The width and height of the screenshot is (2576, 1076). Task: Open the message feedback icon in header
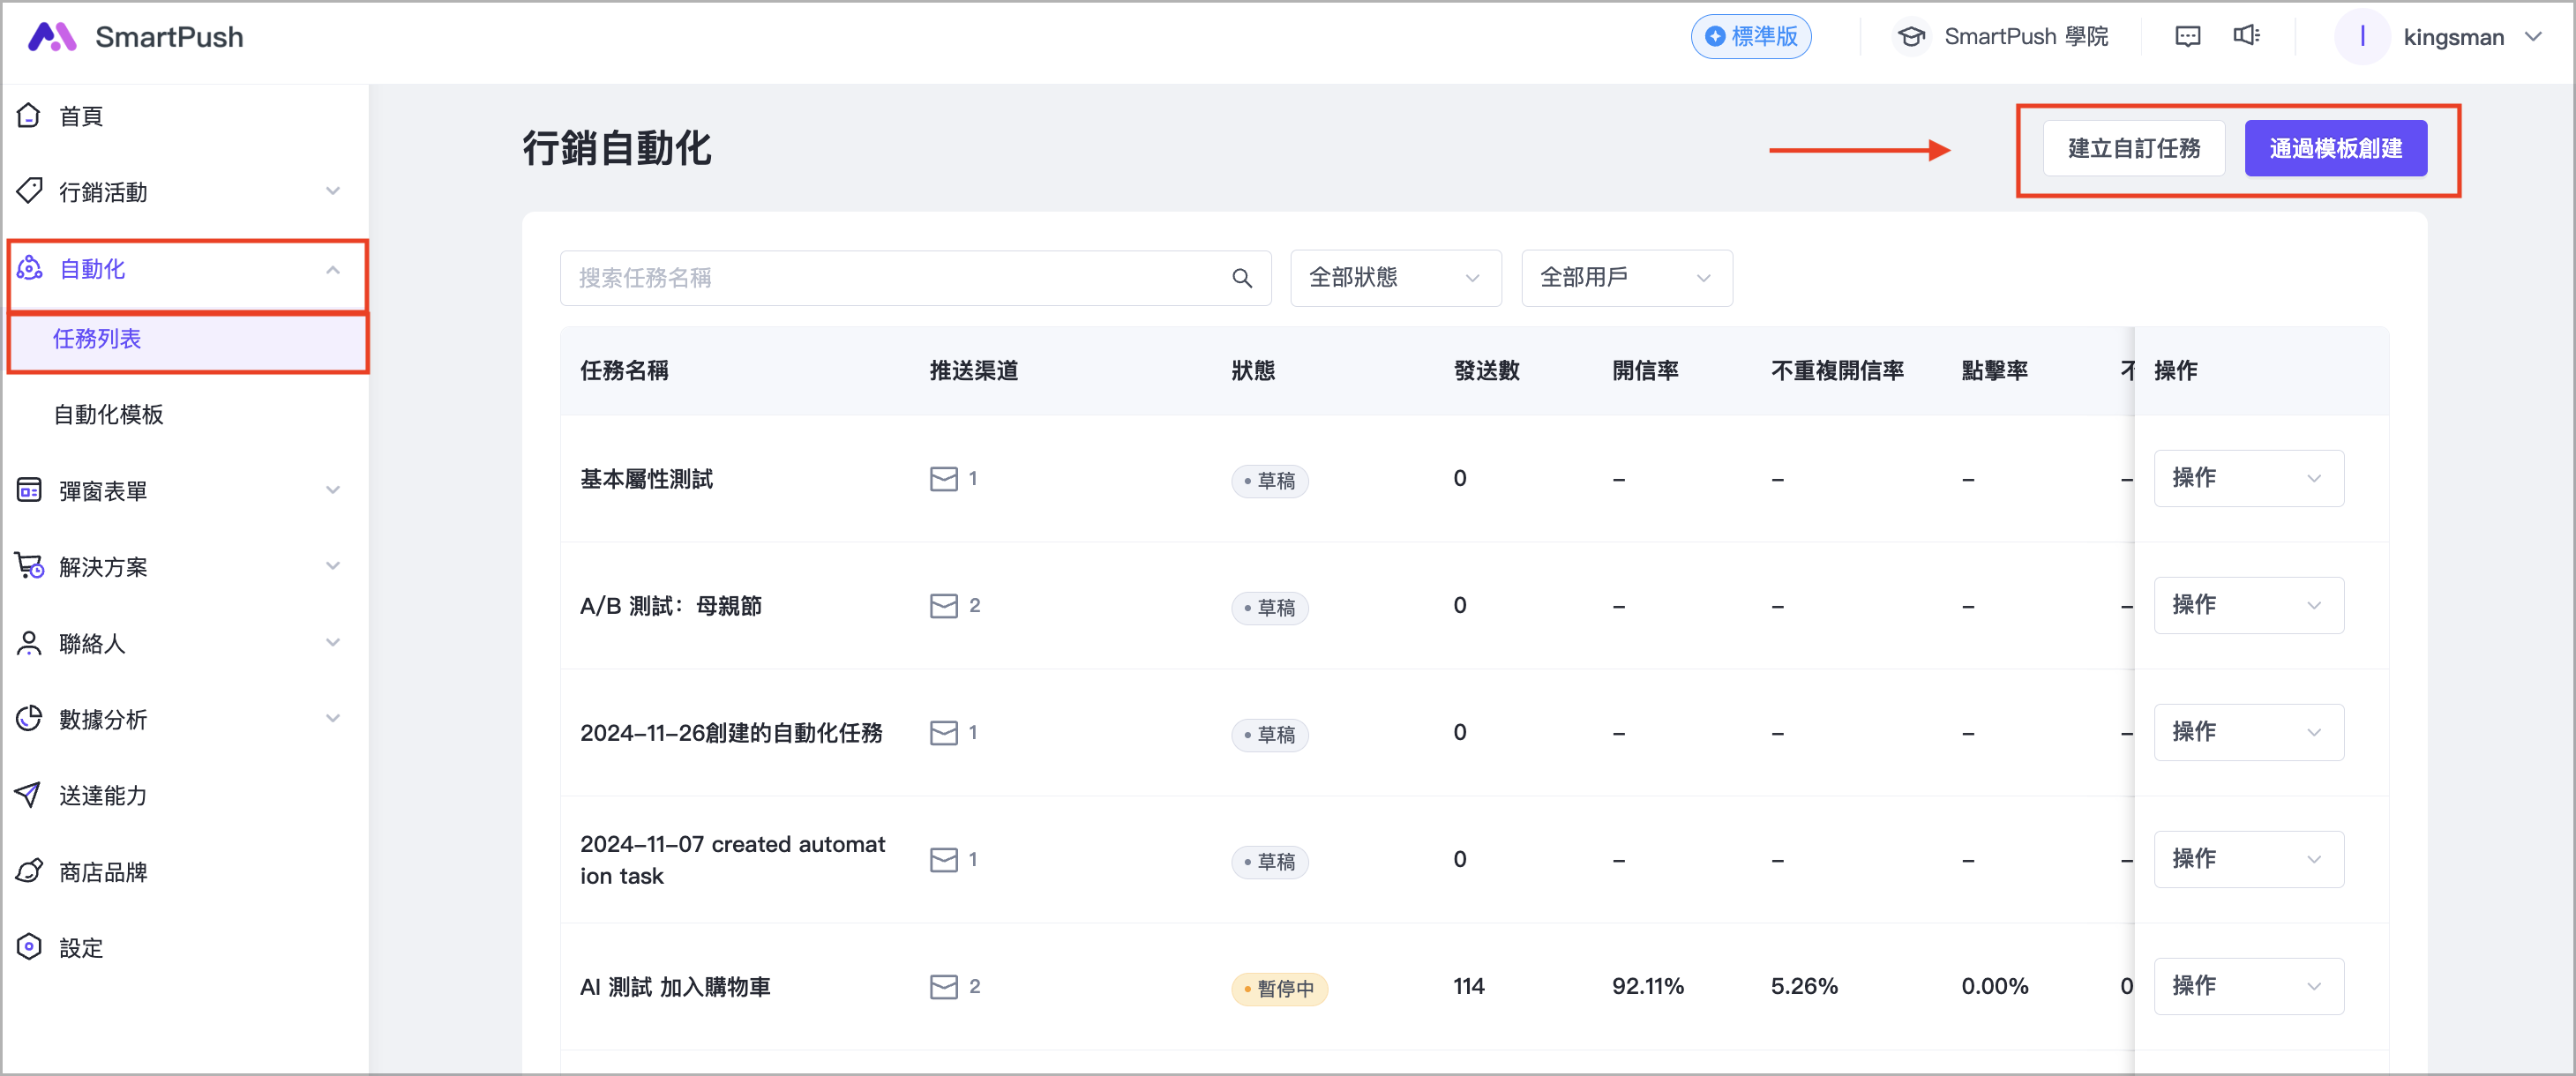coord(2187,37)
